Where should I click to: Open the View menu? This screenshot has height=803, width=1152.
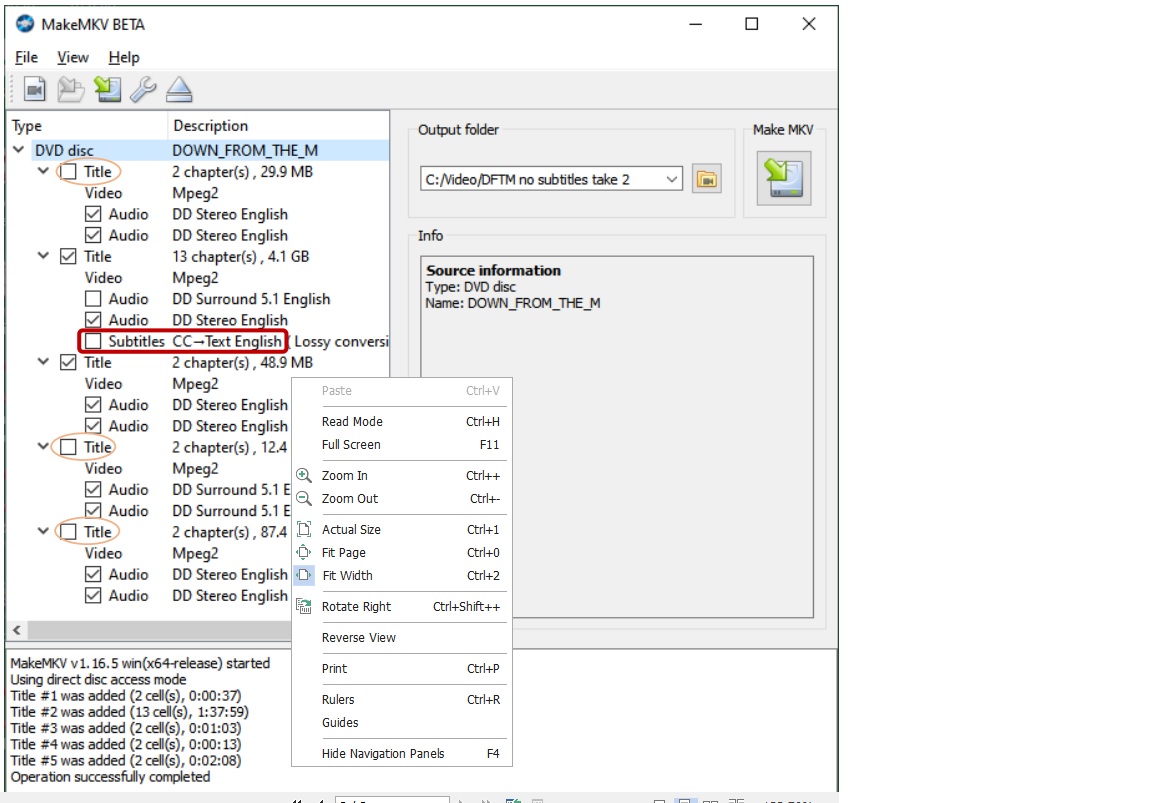pos(72,58)
